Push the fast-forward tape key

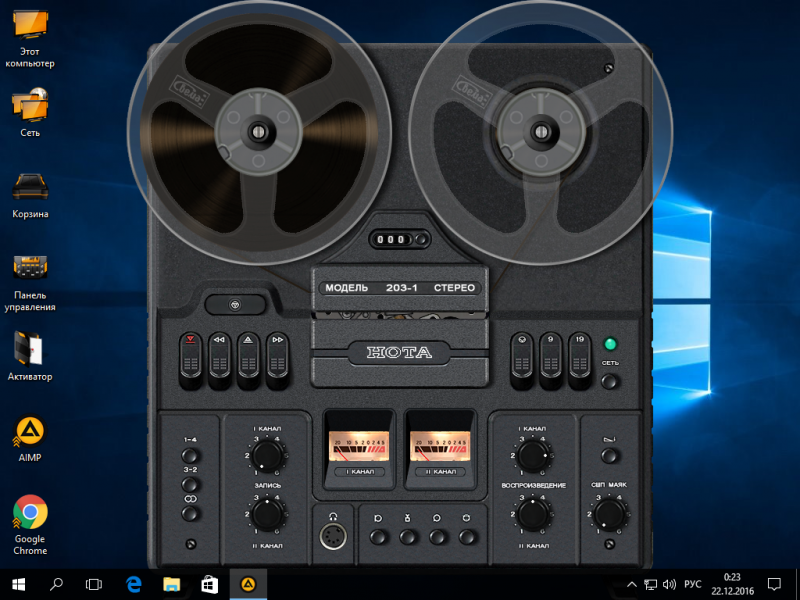click(278, 360)
